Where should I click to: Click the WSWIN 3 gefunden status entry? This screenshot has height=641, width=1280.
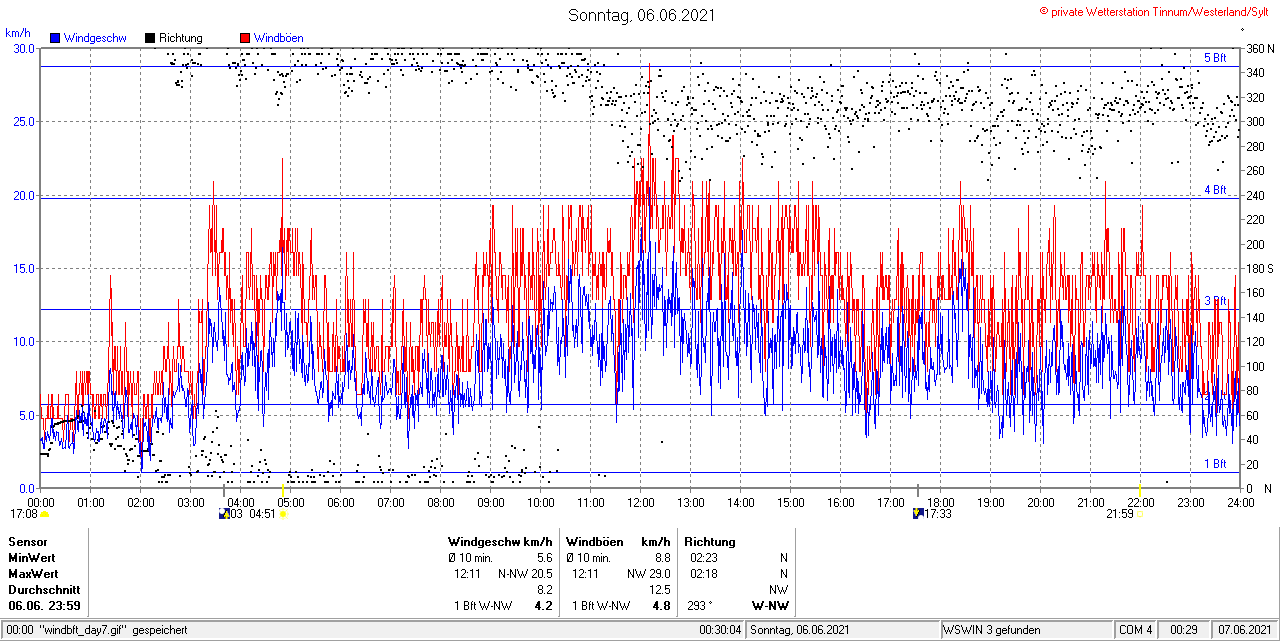[x=992, y=630]
